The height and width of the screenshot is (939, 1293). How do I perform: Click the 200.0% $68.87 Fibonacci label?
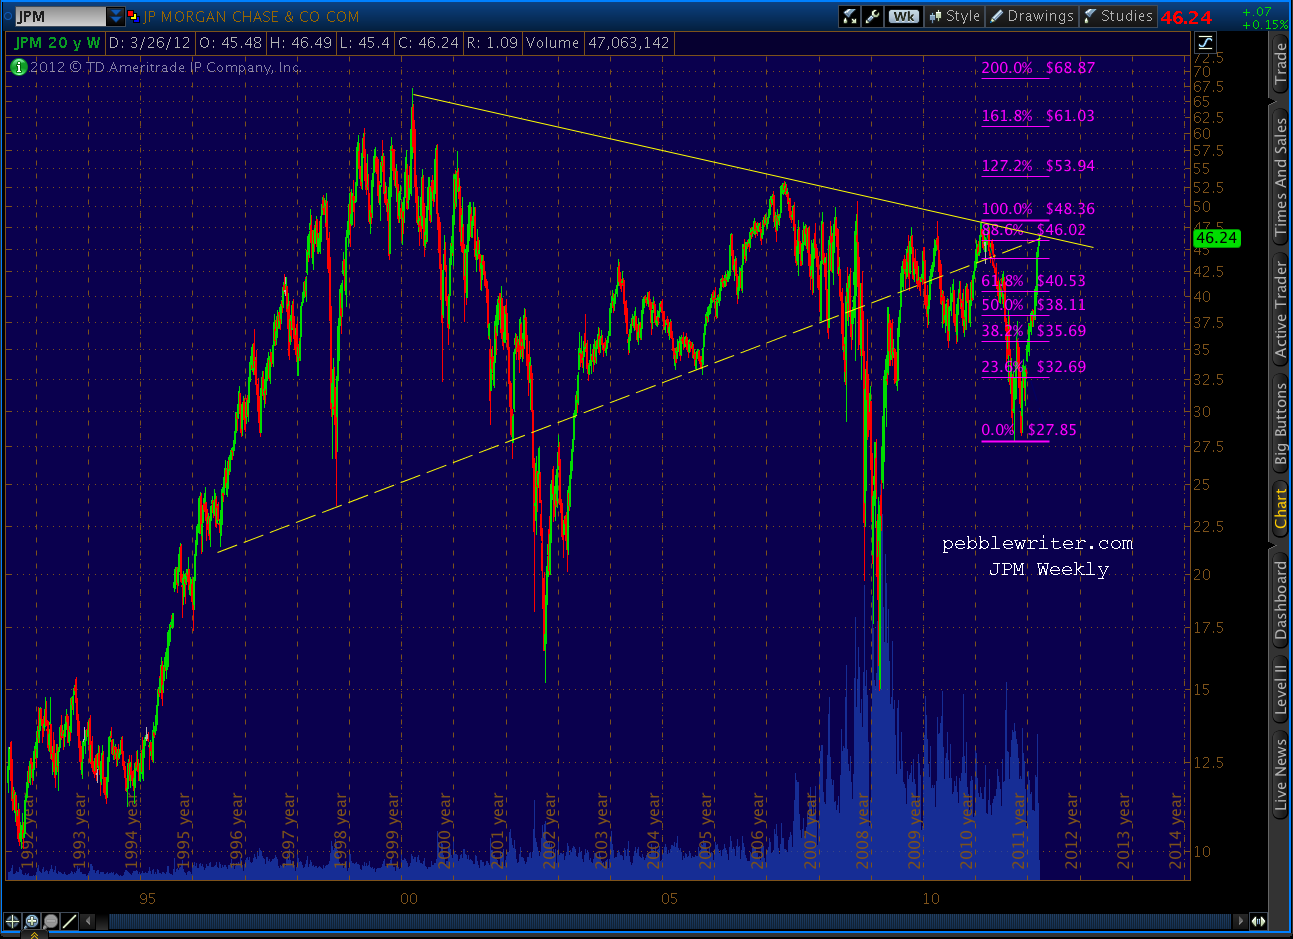click(1038, 68)
